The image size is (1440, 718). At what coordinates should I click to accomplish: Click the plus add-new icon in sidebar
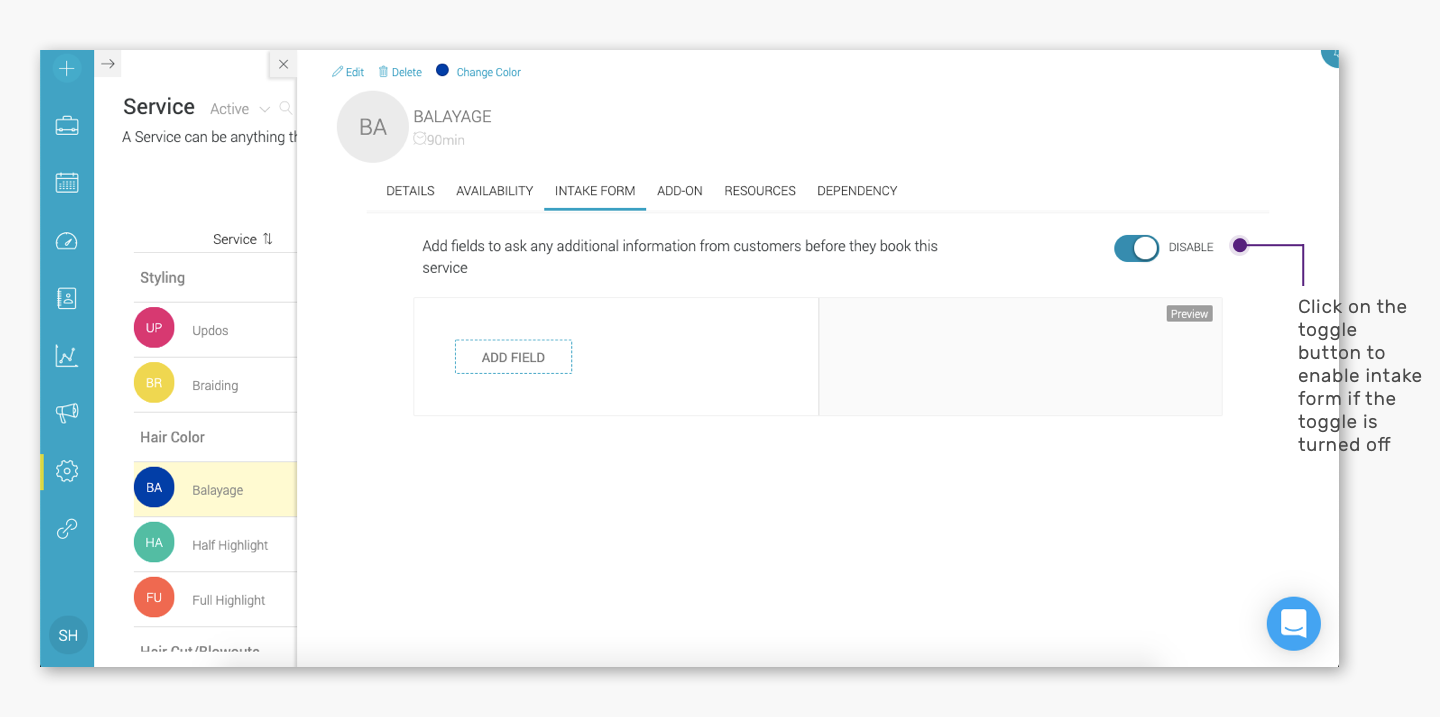(x=67, y=68)
